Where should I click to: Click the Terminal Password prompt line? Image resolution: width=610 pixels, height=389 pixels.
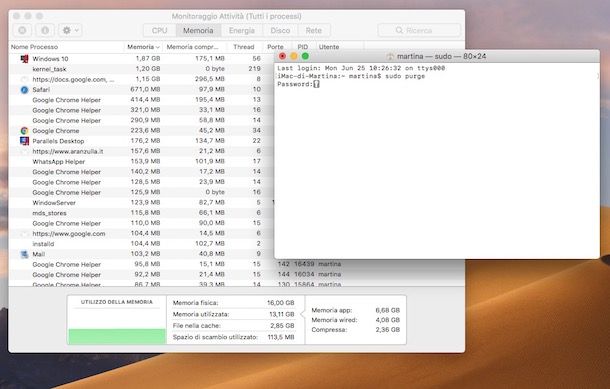pos(298,84)
